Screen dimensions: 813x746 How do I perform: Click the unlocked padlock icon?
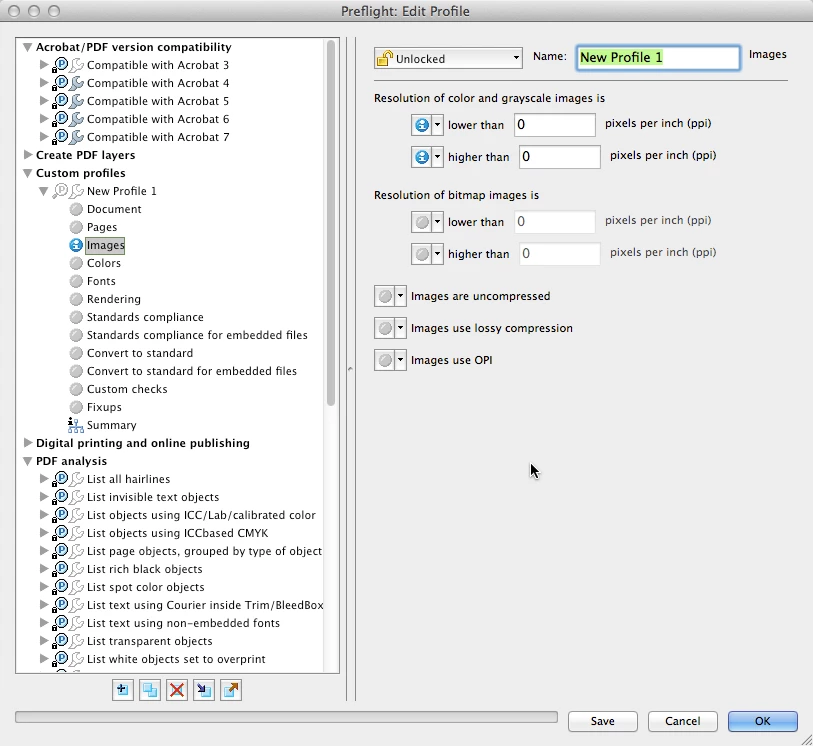pos(384,58)
